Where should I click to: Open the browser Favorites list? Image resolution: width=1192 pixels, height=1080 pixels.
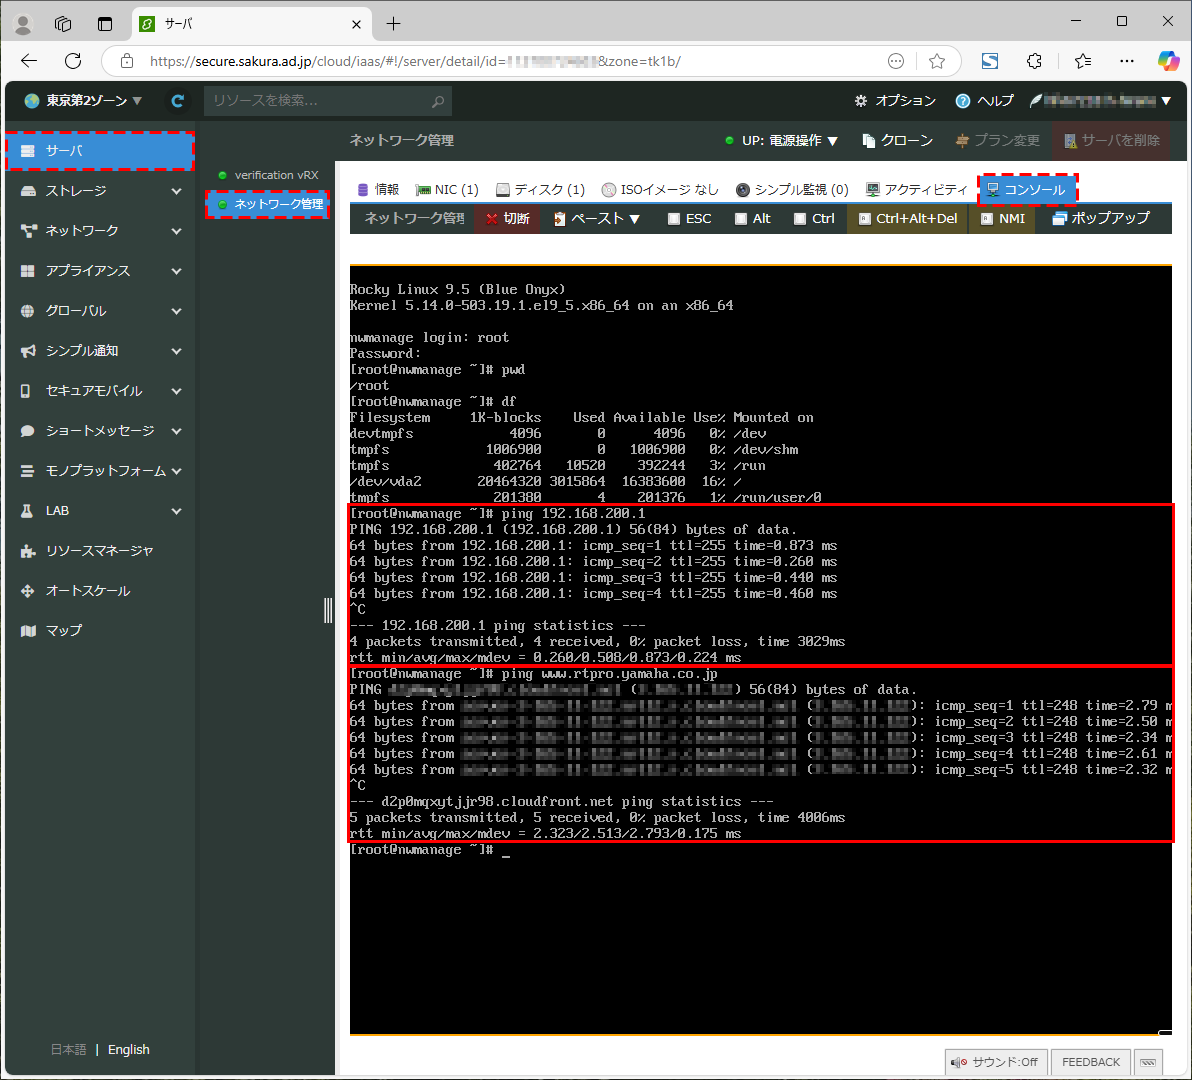1083,61
